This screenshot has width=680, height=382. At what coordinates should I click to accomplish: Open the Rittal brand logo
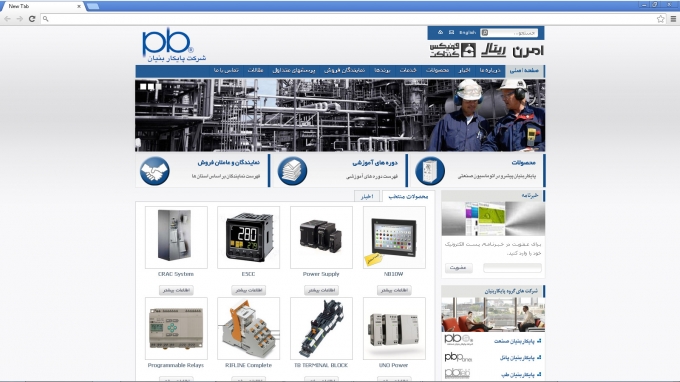pos(494,50)
